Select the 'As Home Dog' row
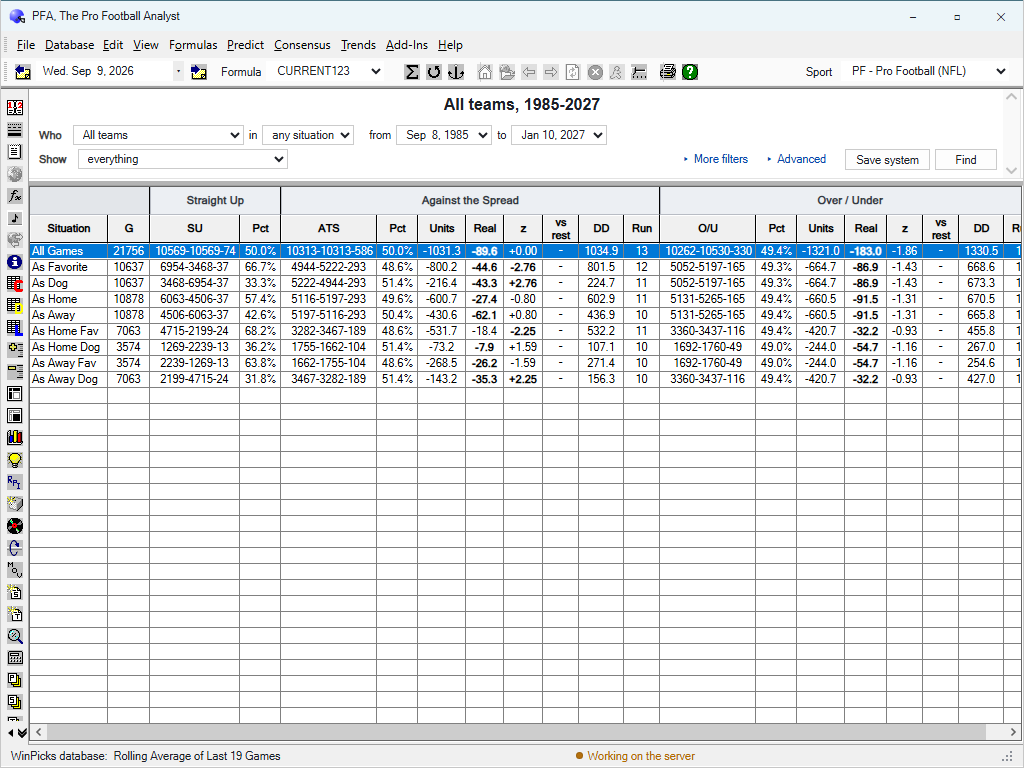Image resolution: width=1024 pixels, height=768 pixels. [x=526, y=347]
